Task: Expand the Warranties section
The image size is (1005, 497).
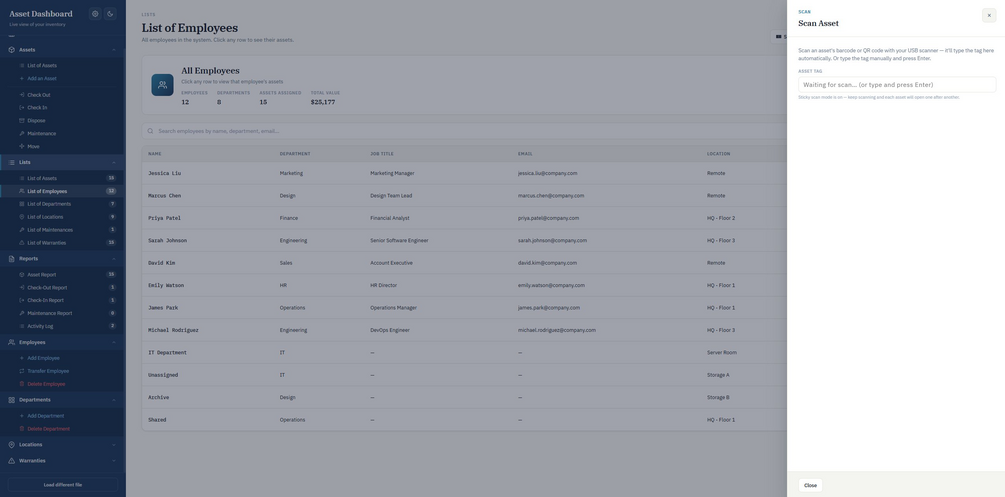Action: click(x=62, y=460)
